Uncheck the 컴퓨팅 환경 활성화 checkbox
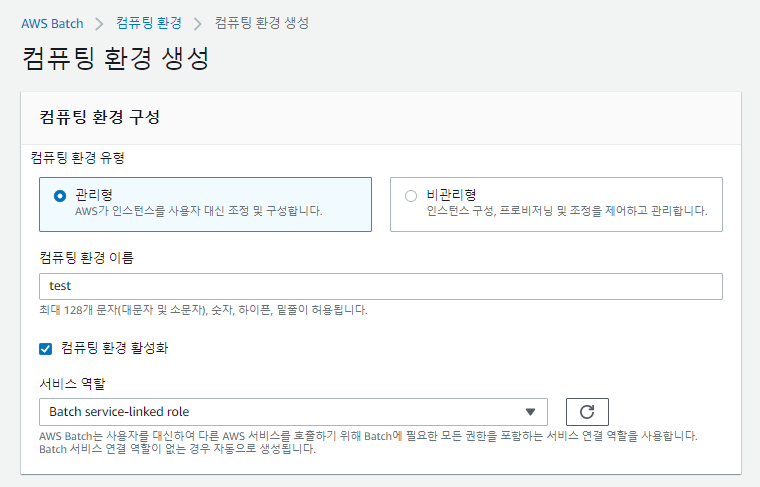The height and width of the screenshot is (487, 760). (44, 348)
